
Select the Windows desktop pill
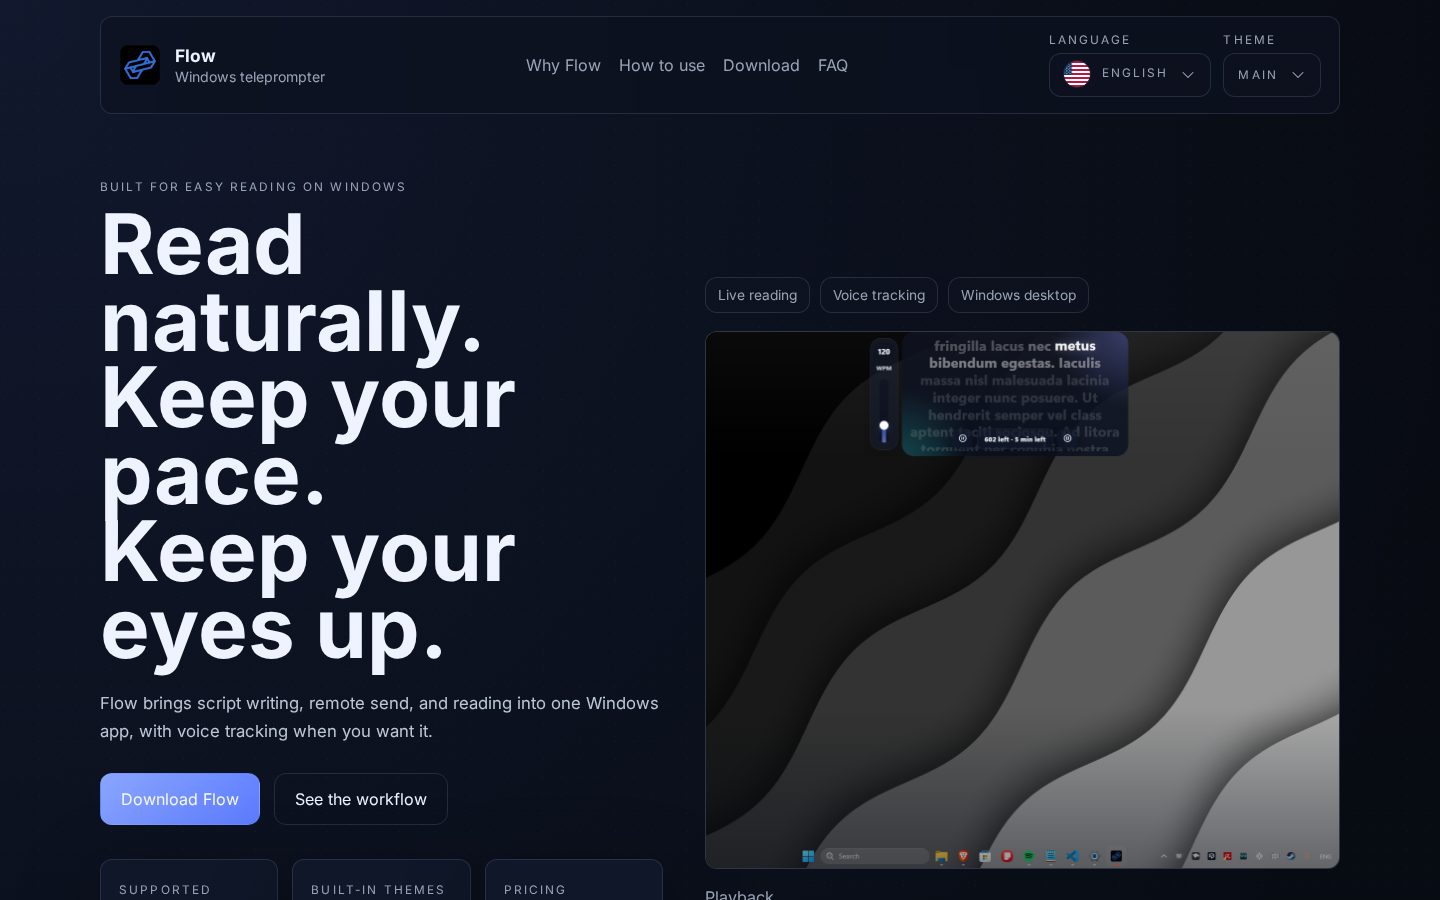click(1018, 295)
